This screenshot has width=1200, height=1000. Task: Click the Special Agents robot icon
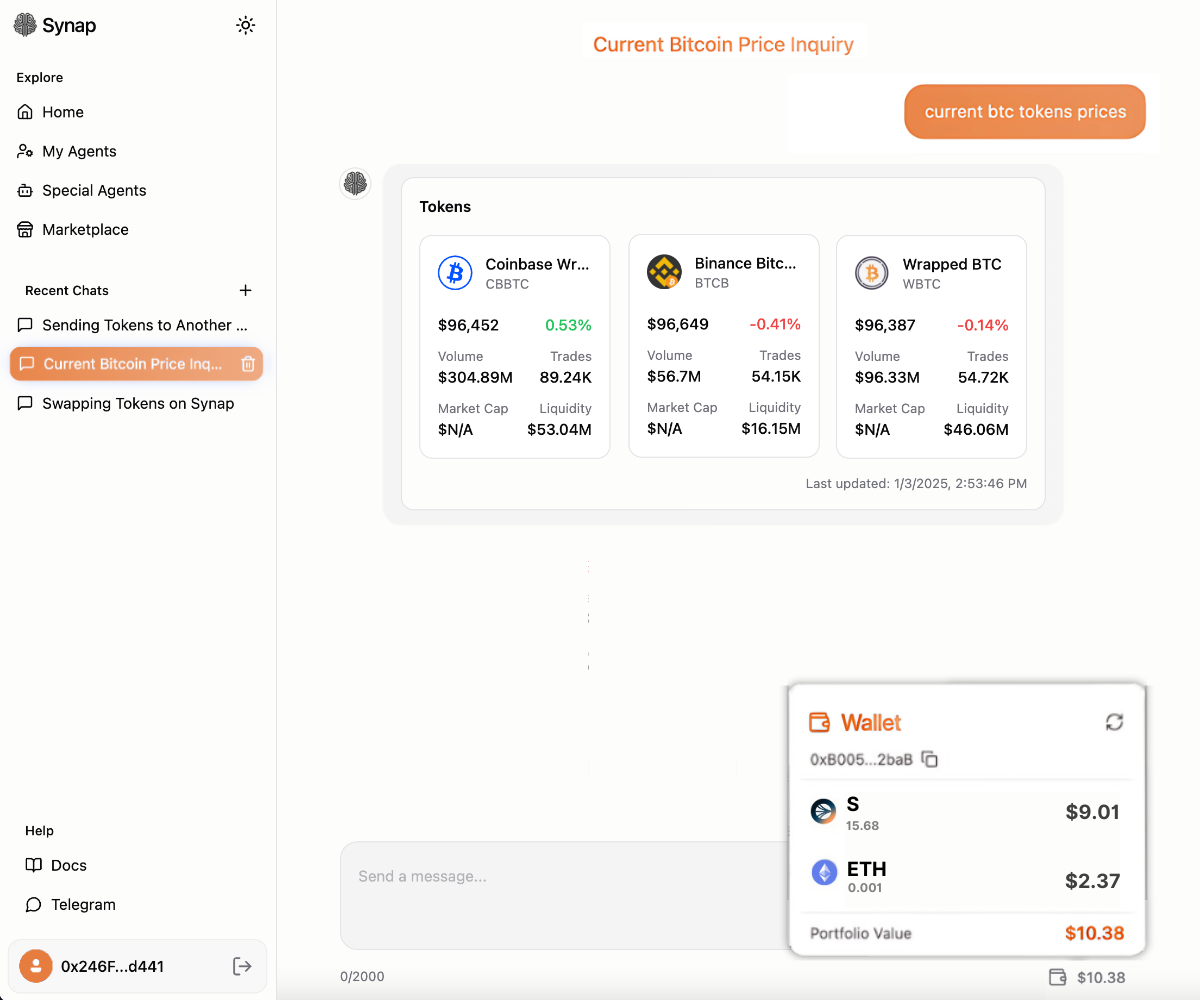coord(25,190)
